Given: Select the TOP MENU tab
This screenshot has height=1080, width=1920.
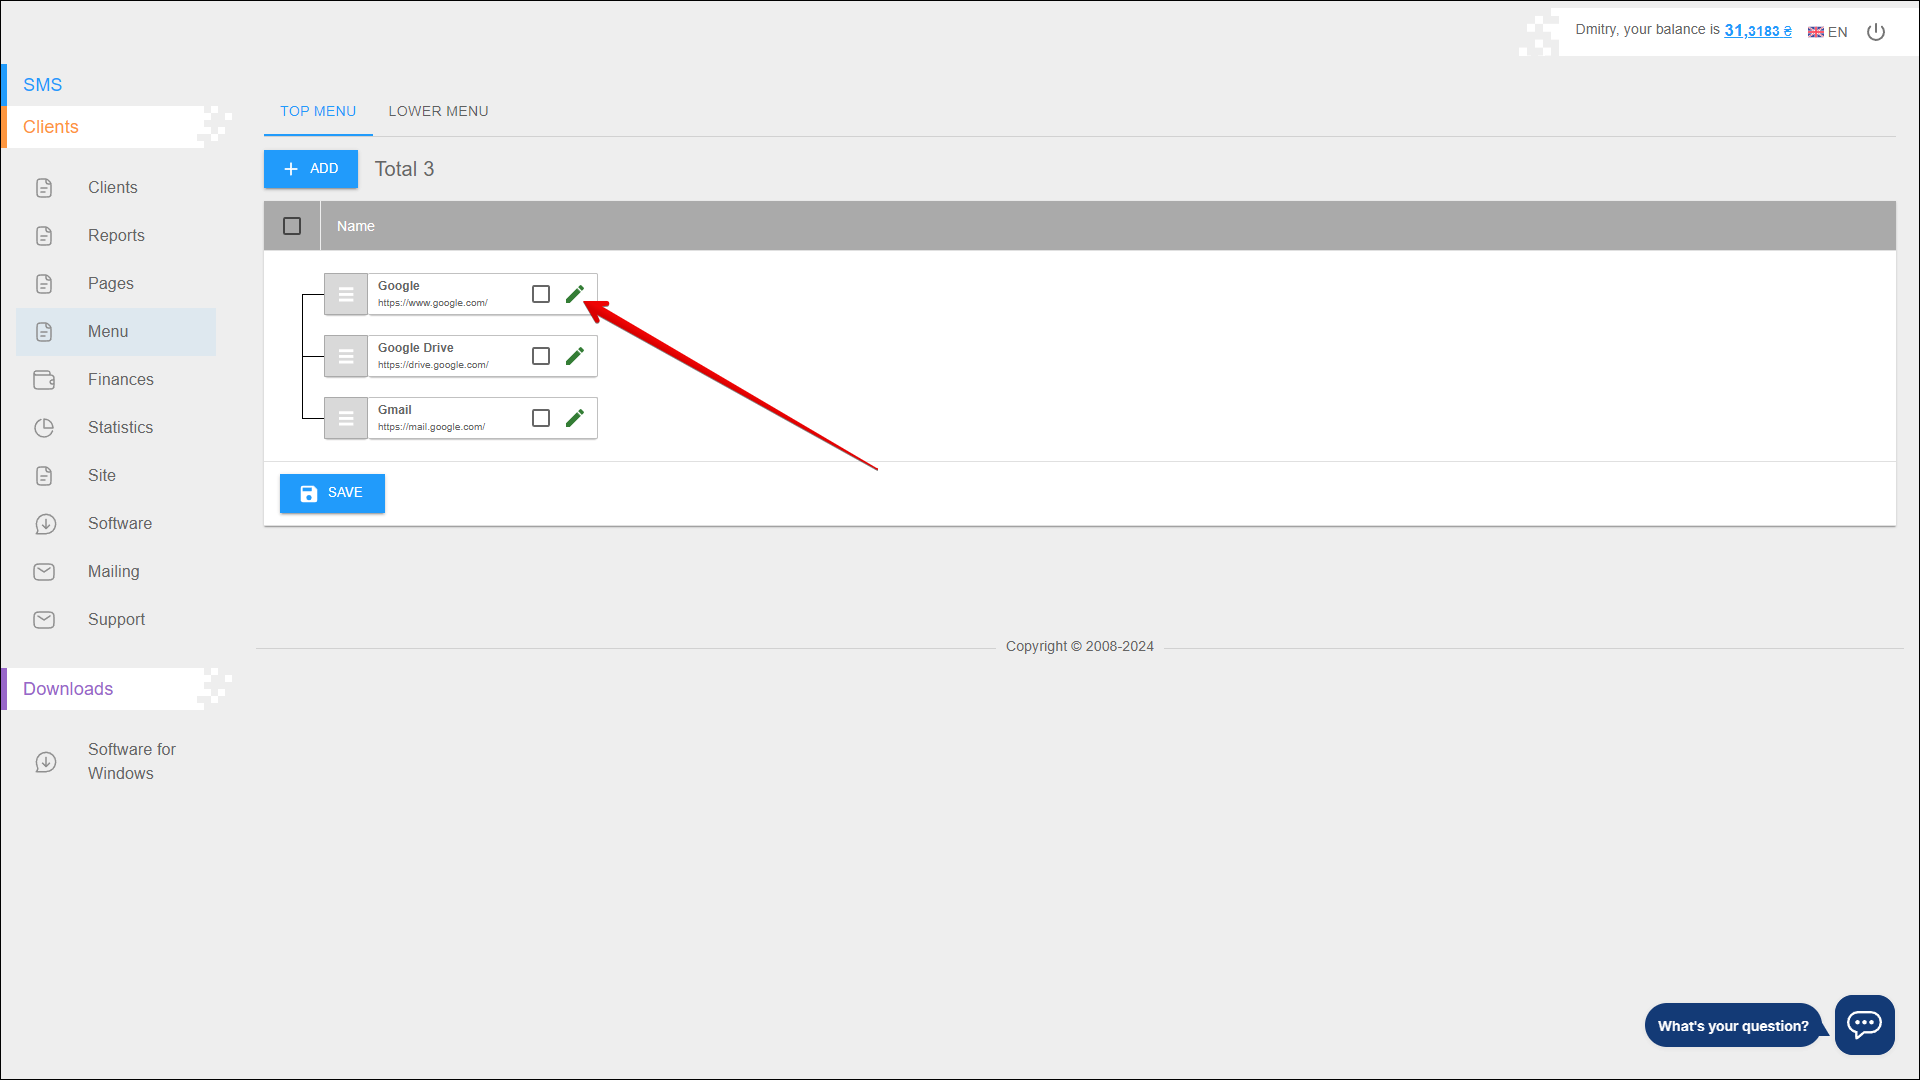Looking at the screenshot, I should [318, 111].
